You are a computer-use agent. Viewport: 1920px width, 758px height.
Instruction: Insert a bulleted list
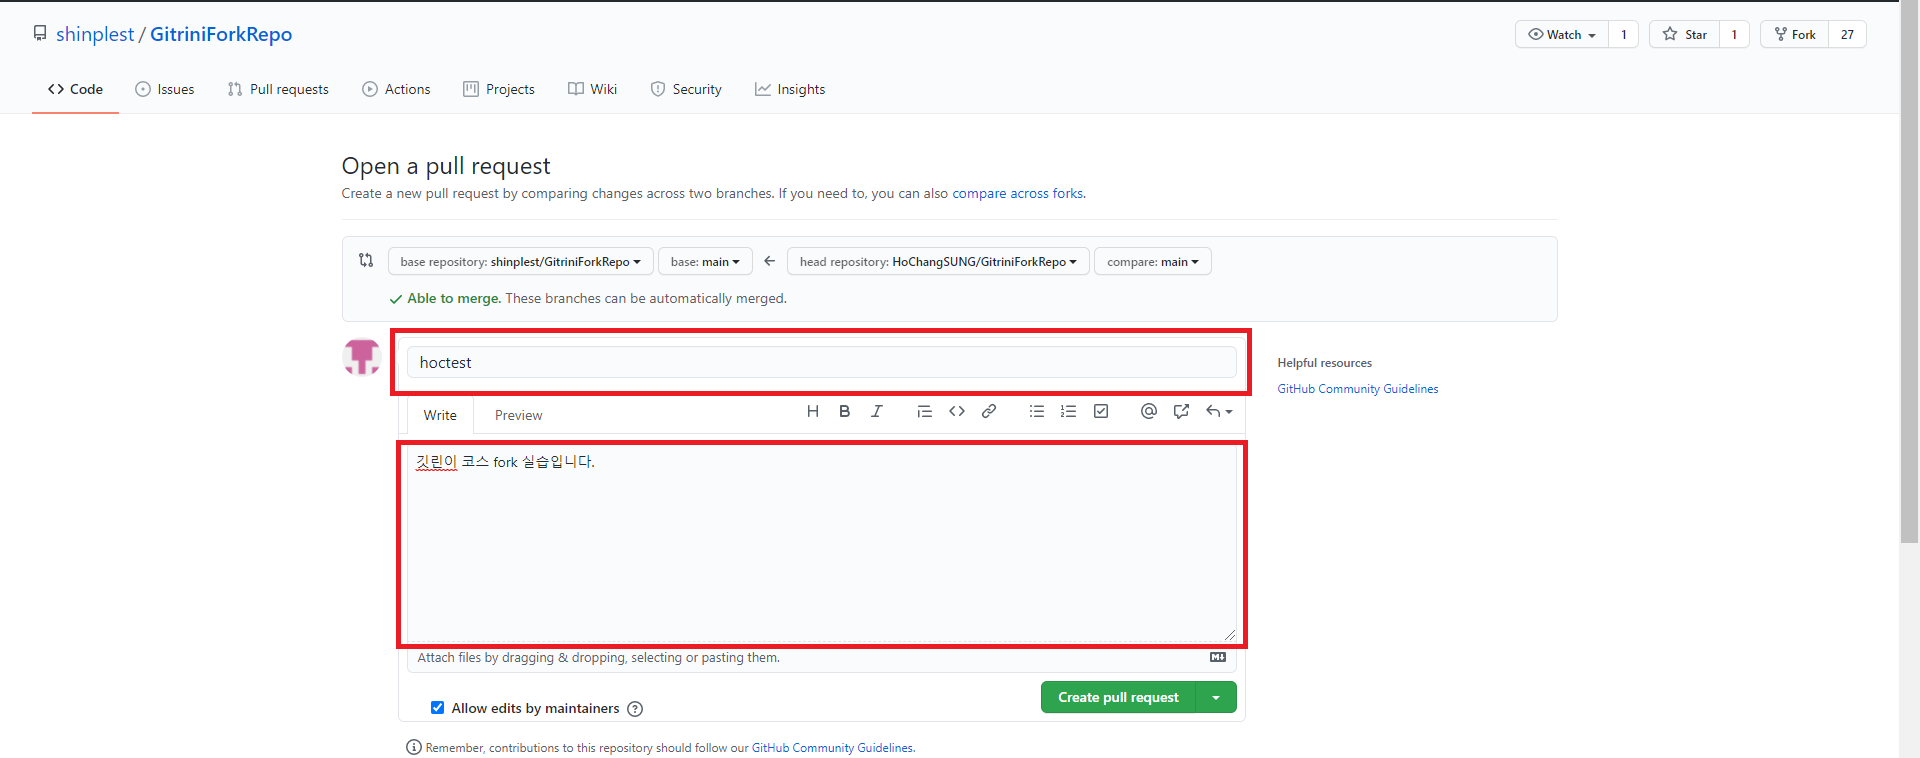click(1037, 411)
